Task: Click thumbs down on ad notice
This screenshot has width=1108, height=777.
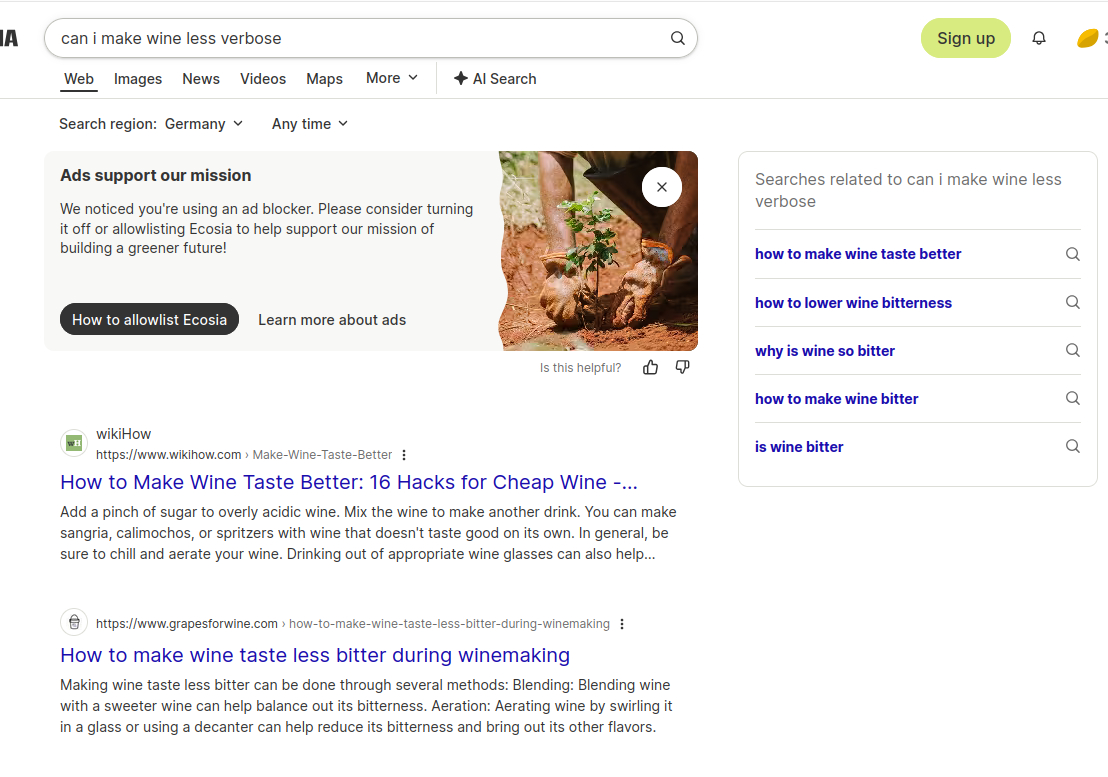Action: click(x=683, y=367)
